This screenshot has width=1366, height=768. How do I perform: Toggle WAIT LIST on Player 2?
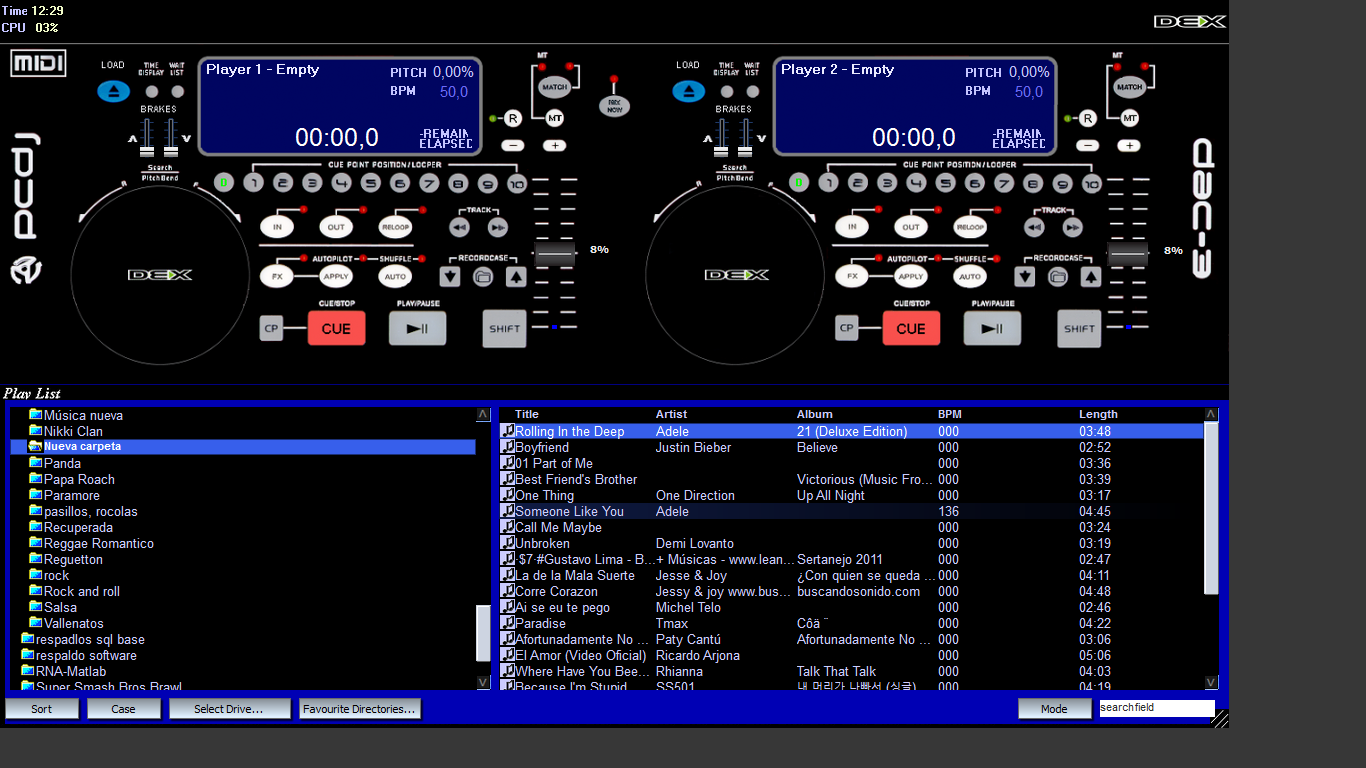pyautogui.click(x=753, y=91)
